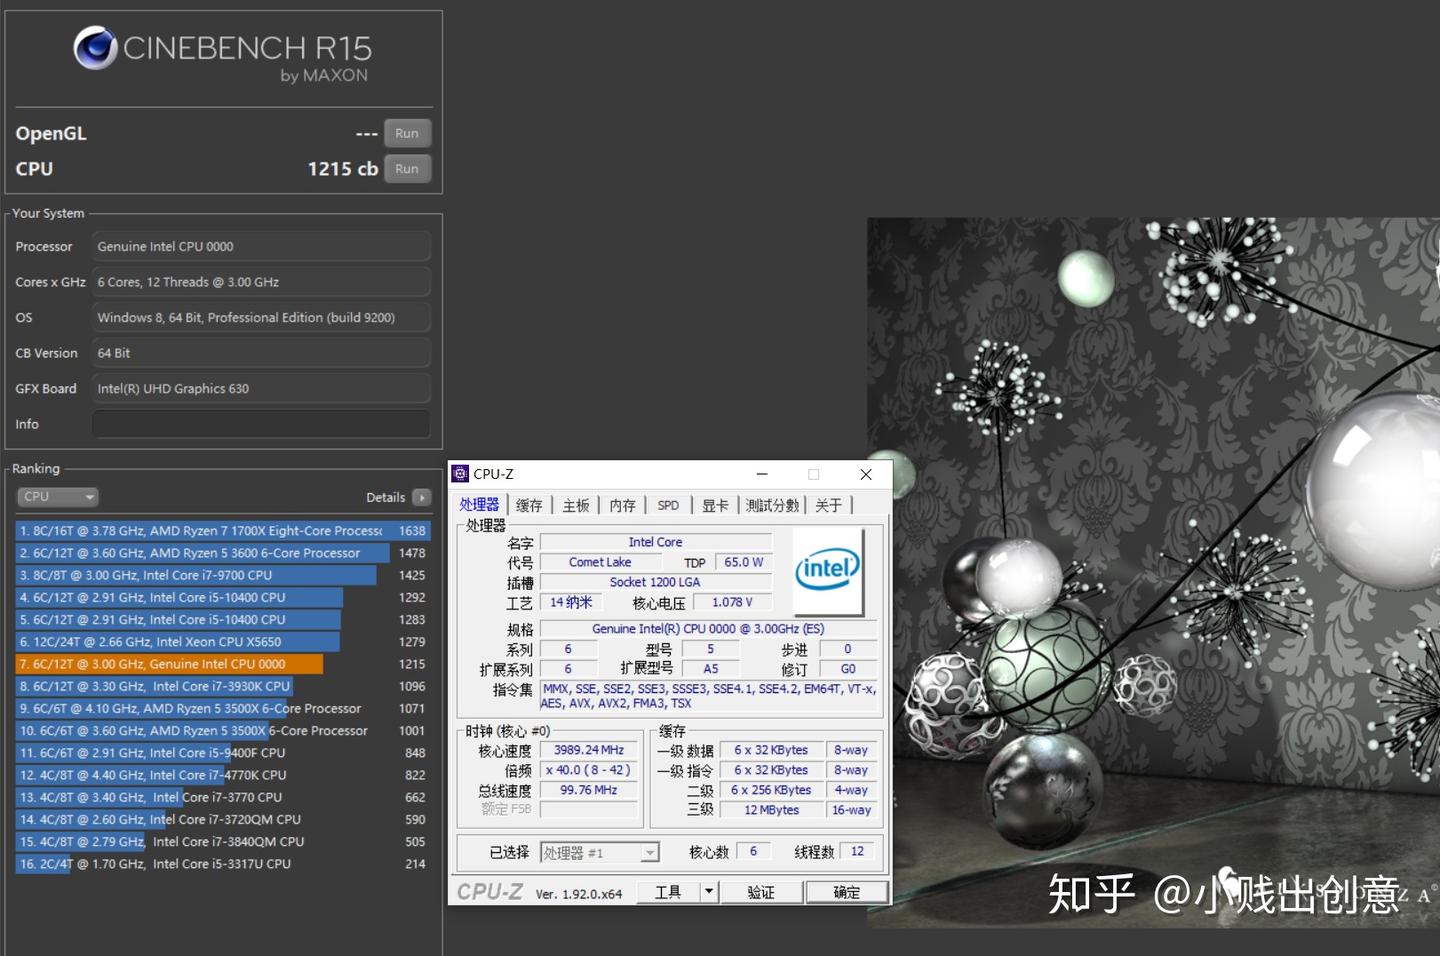Screen dimensions: 1440x956
Task: Select highlighted Genuine Intel CPU 0000 ranking row
Action: pyautogui.click(x=222, y=664)
